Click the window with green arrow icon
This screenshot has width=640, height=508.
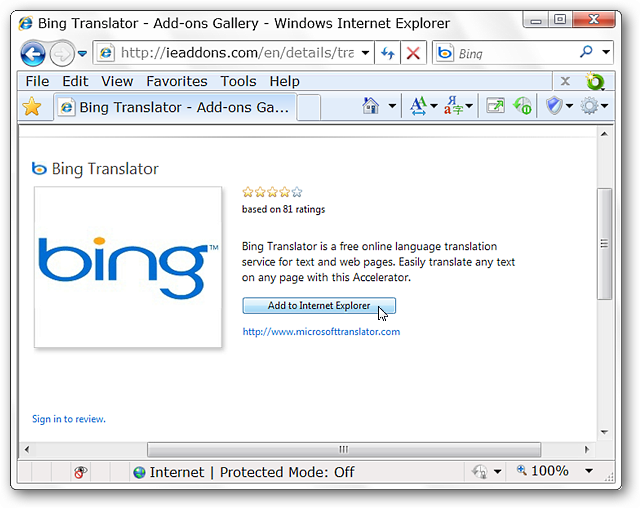496,106
